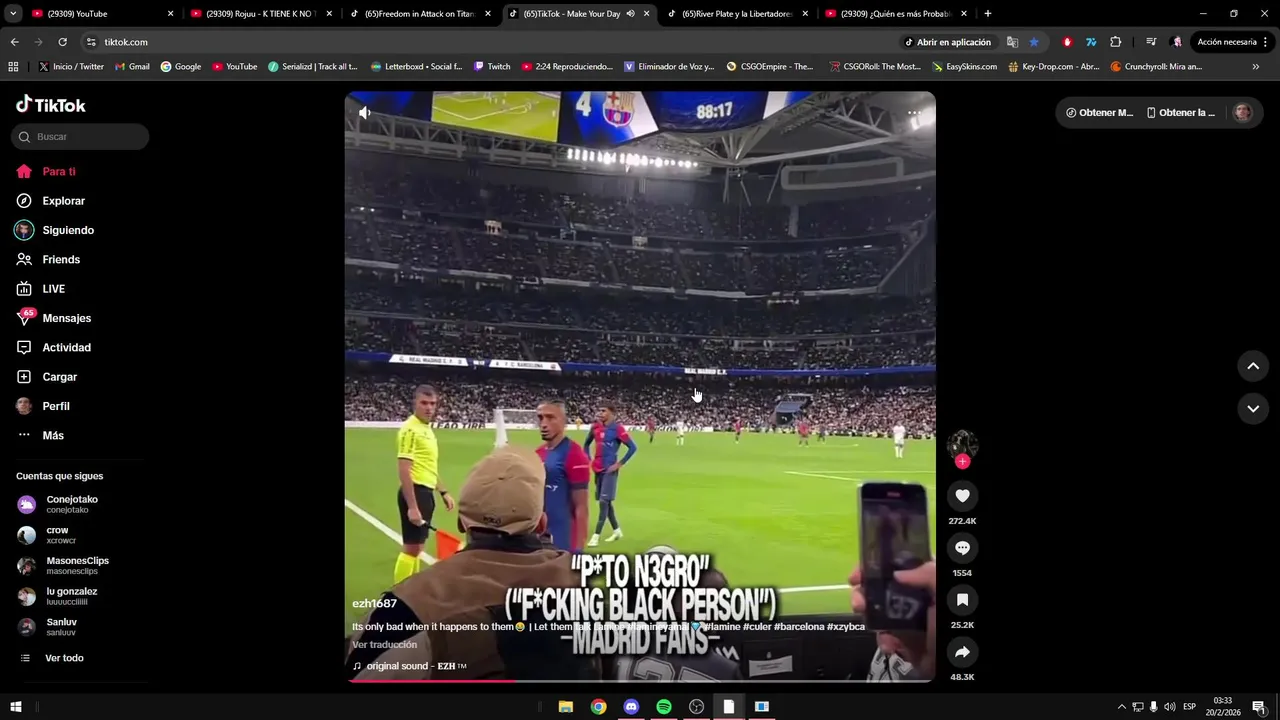Screen dimensions: 1280x720
Task: Open a new browser tab
Action: (988, 14)
